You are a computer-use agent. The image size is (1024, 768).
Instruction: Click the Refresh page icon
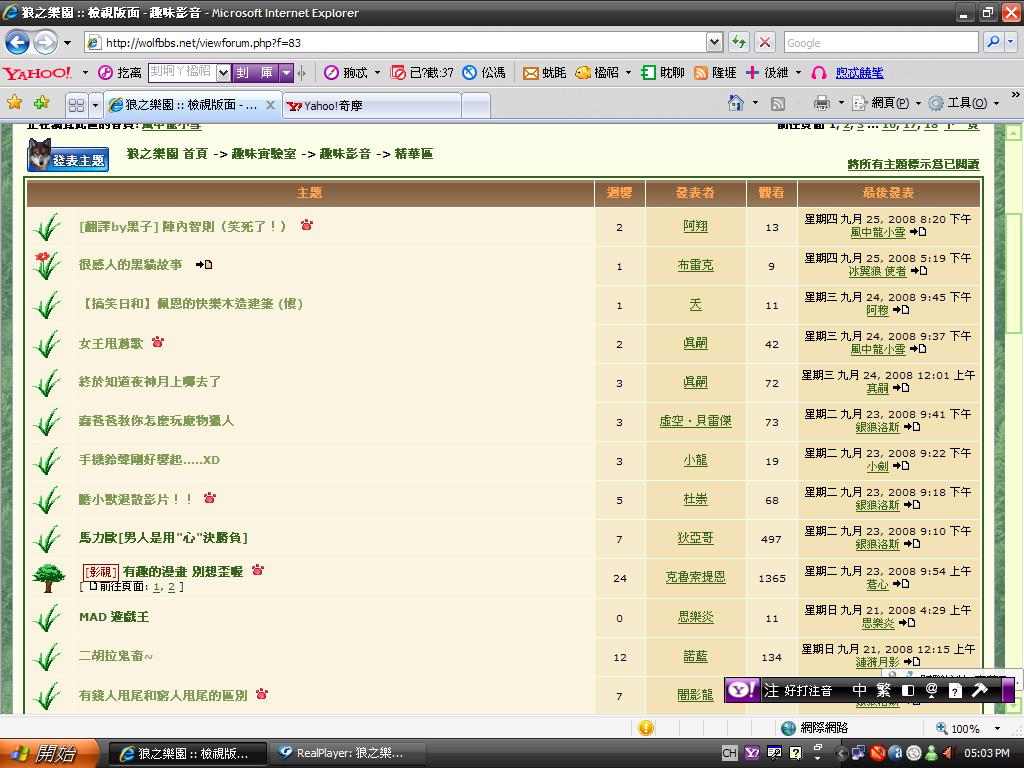pos(739,42)
